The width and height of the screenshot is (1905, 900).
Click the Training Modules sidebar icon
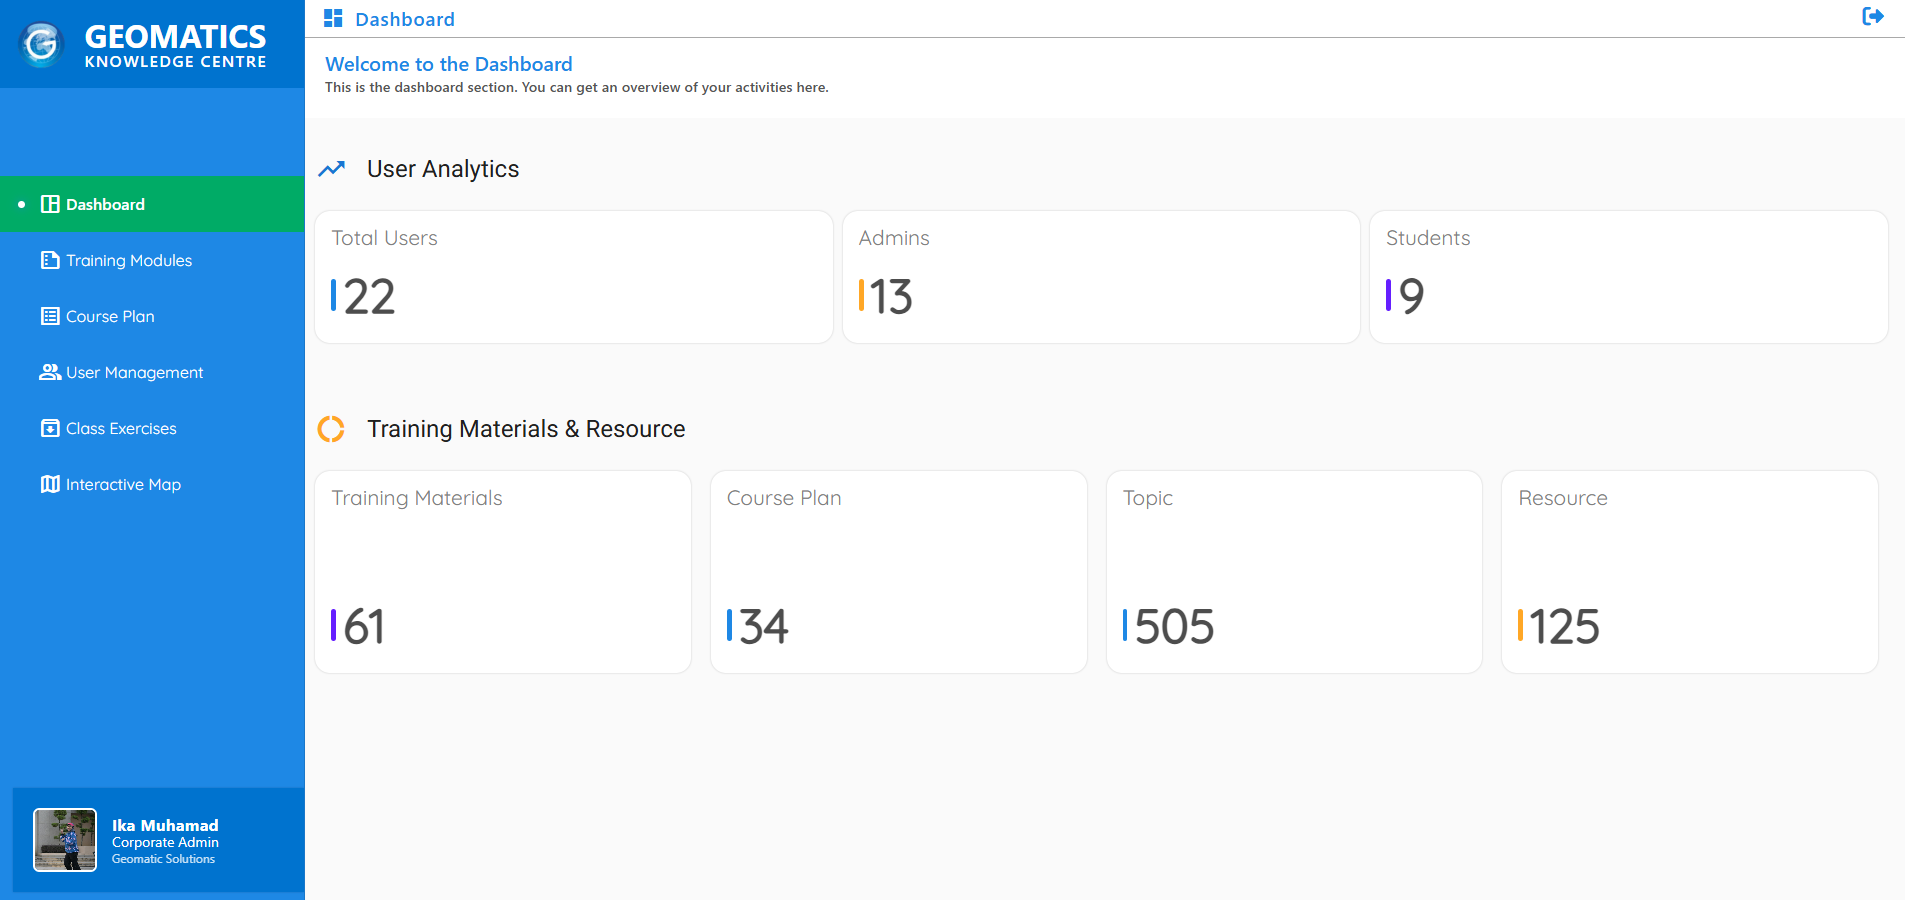click(x=49, y=260)
